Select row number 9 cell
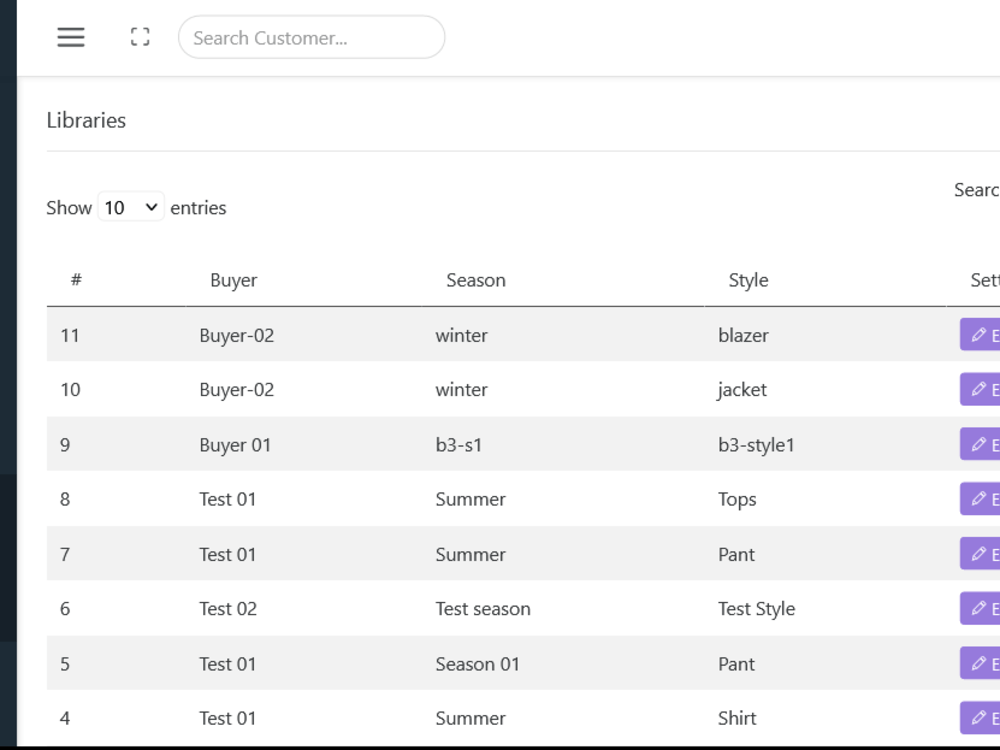This screenshot has height=750, width=1000. point(65,445)
